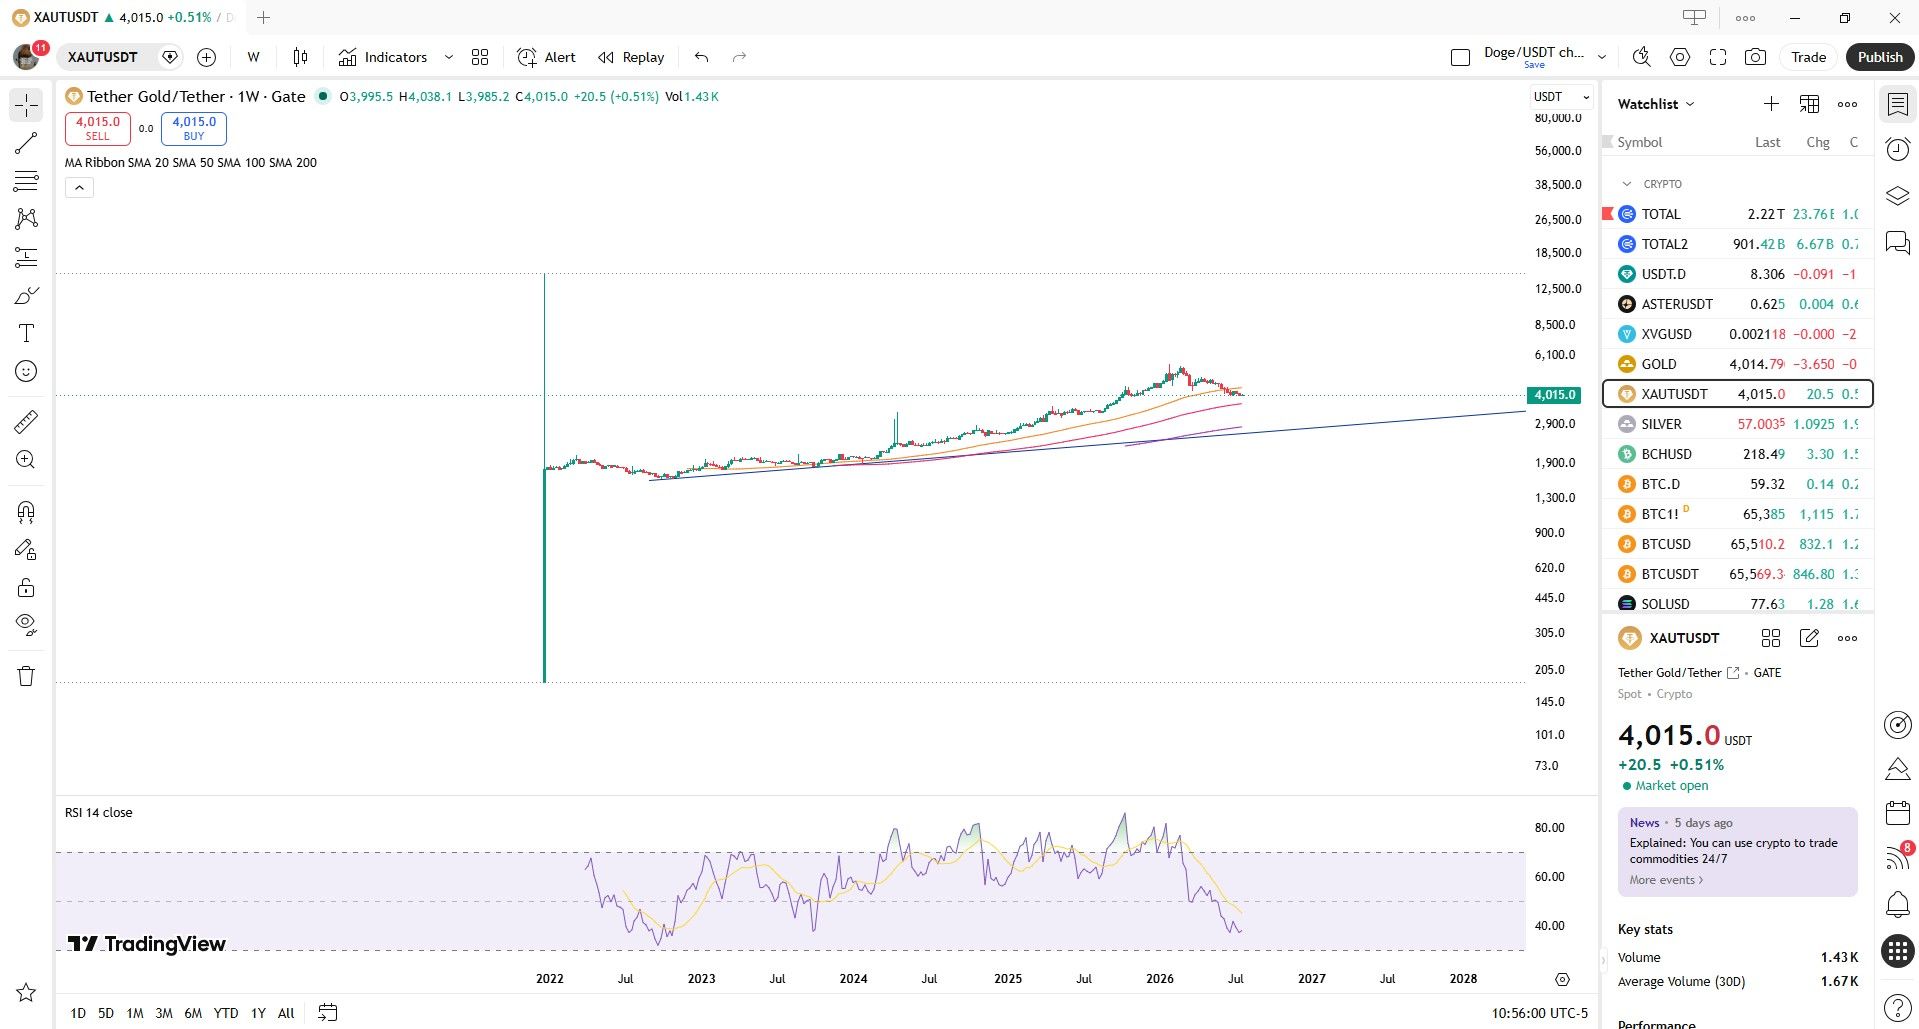Viewport: 1919px width, 1029px height.
Task: Open the indicator templates grid
Action: point(480,57)
